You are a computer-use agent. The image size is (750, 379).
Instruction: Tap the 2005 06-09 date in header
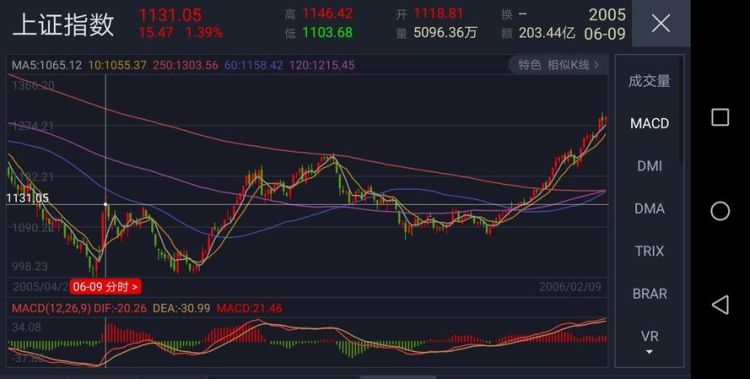605,24
